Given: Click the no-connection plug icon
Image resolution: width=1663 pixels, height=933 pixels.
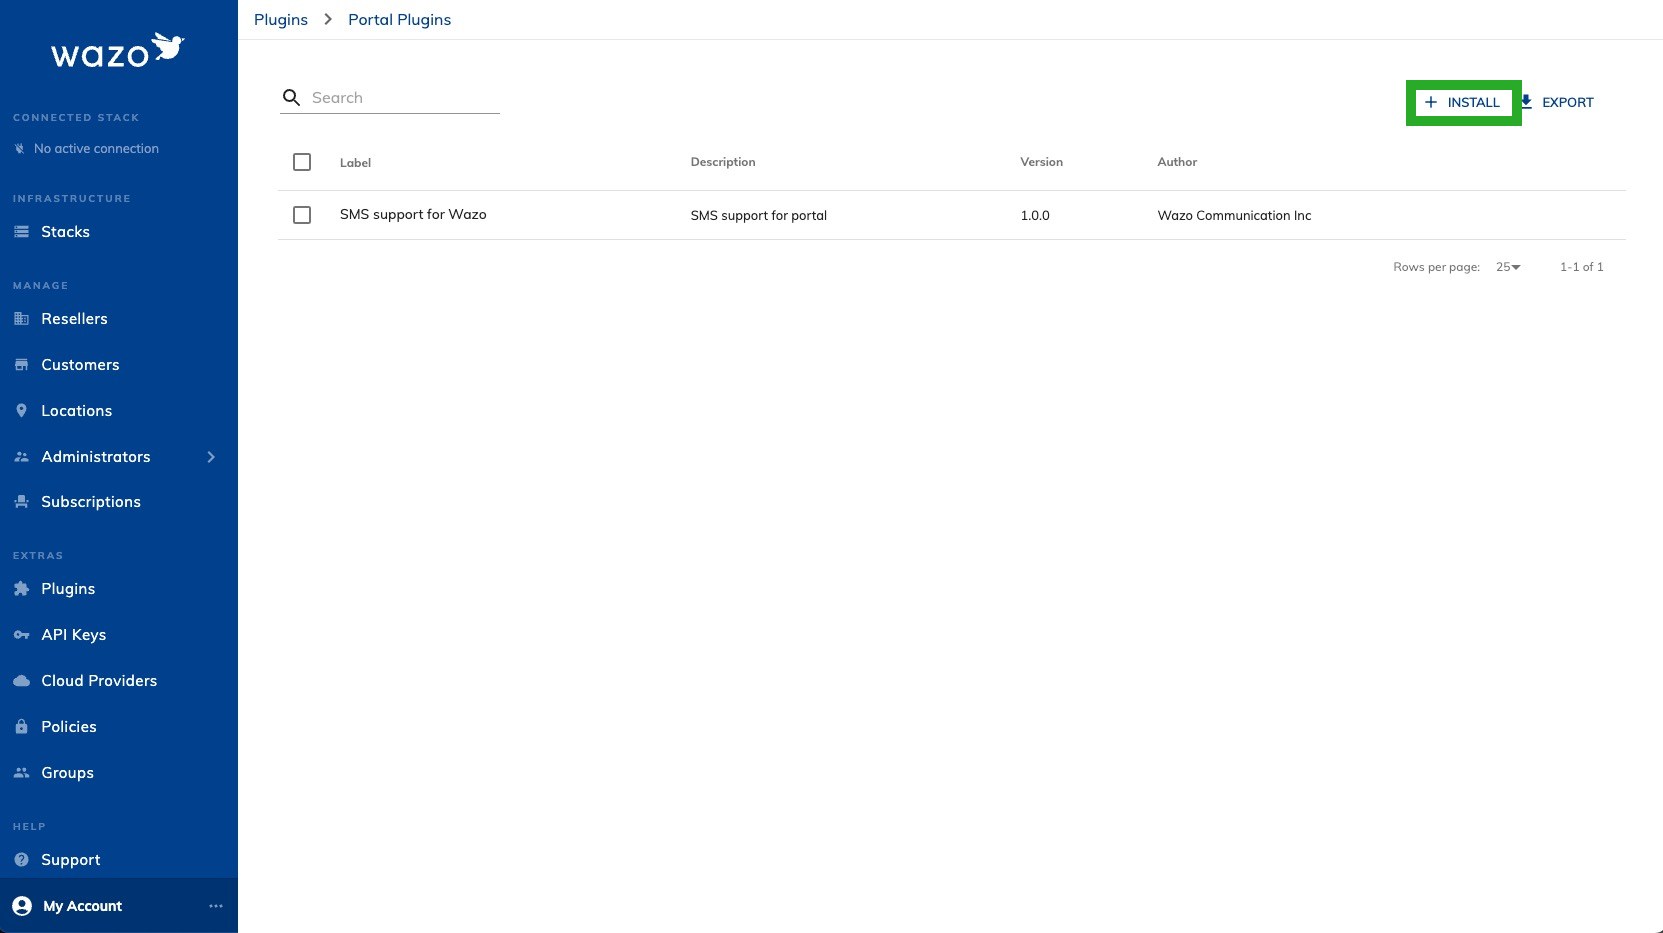Looking at the screenshot, I should [19, 149].
